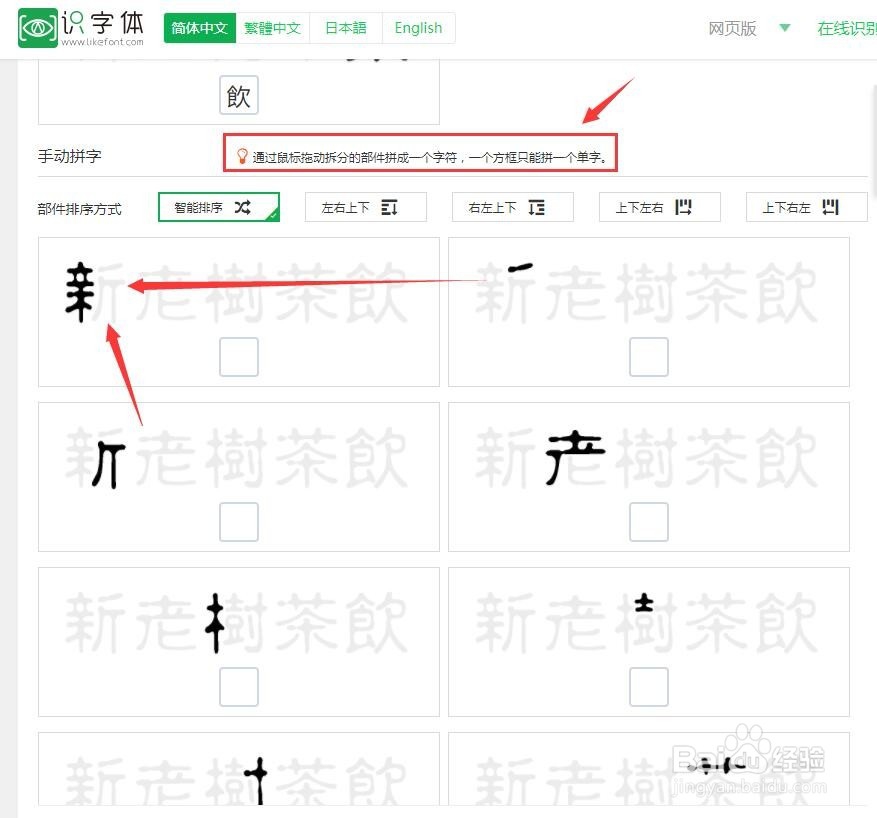877x818 pixels.
Task: Switch language to 简体中文
Action: pyautogui.click(x=200, y=28)
